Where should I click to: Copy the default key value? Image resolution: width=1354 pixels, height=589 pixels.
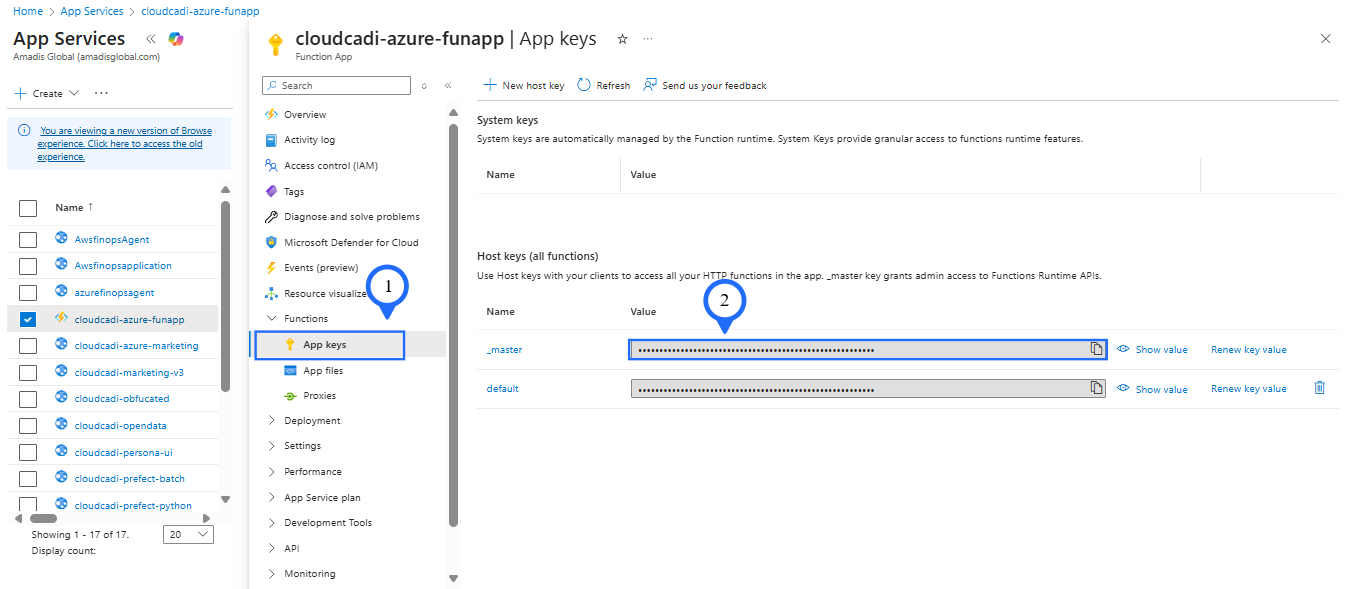pyautogui.click(x=1096, y=388)
